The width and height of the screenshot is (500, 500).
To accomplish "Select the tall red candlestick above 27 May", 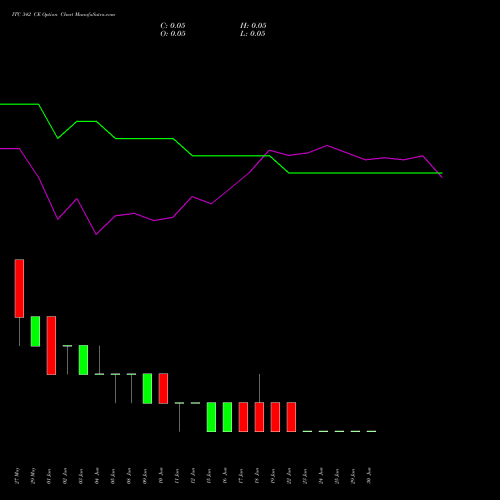I will (19, 288).
